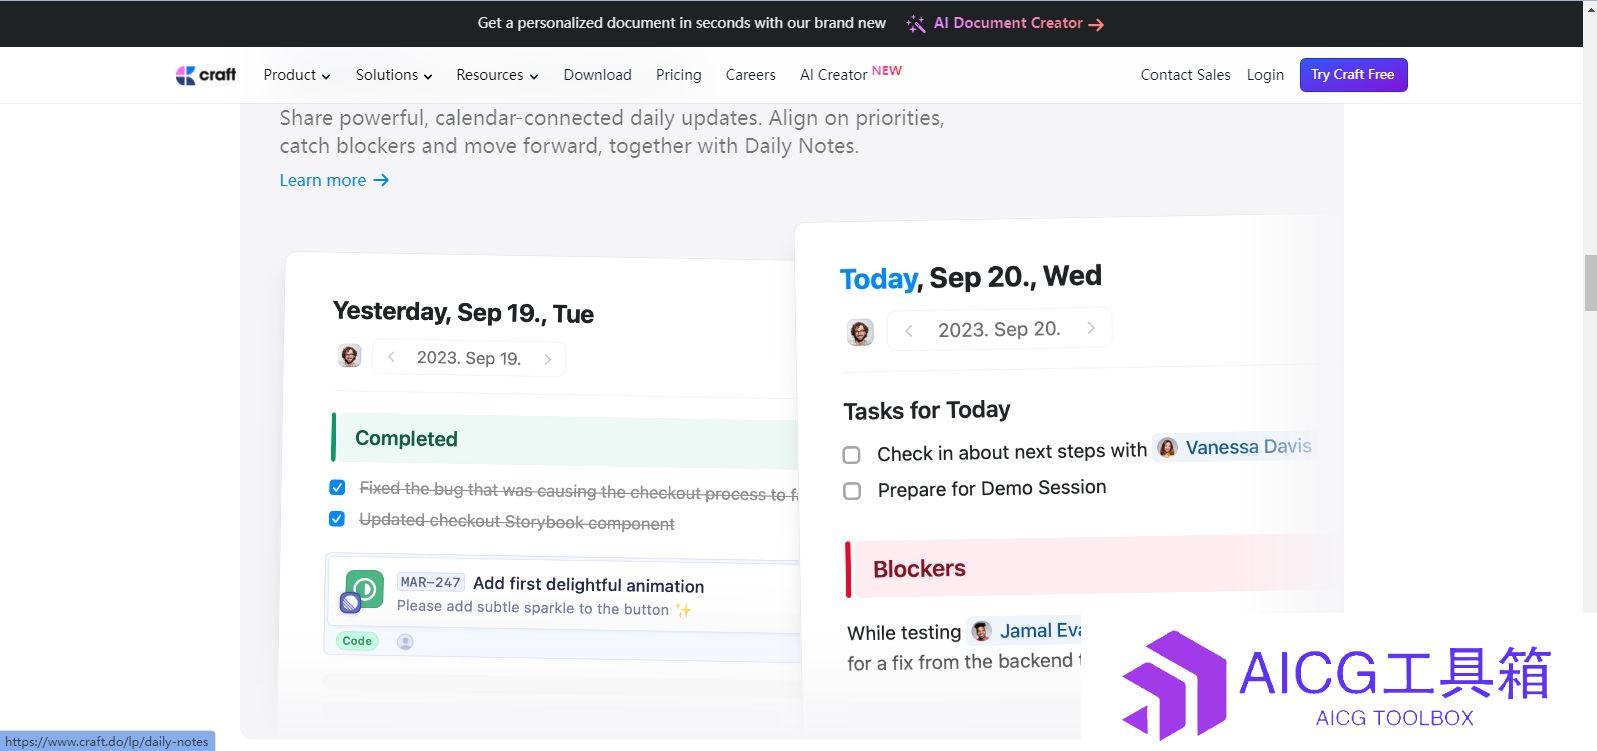Click the Try Craft Free button

[x=1353, y=75]
